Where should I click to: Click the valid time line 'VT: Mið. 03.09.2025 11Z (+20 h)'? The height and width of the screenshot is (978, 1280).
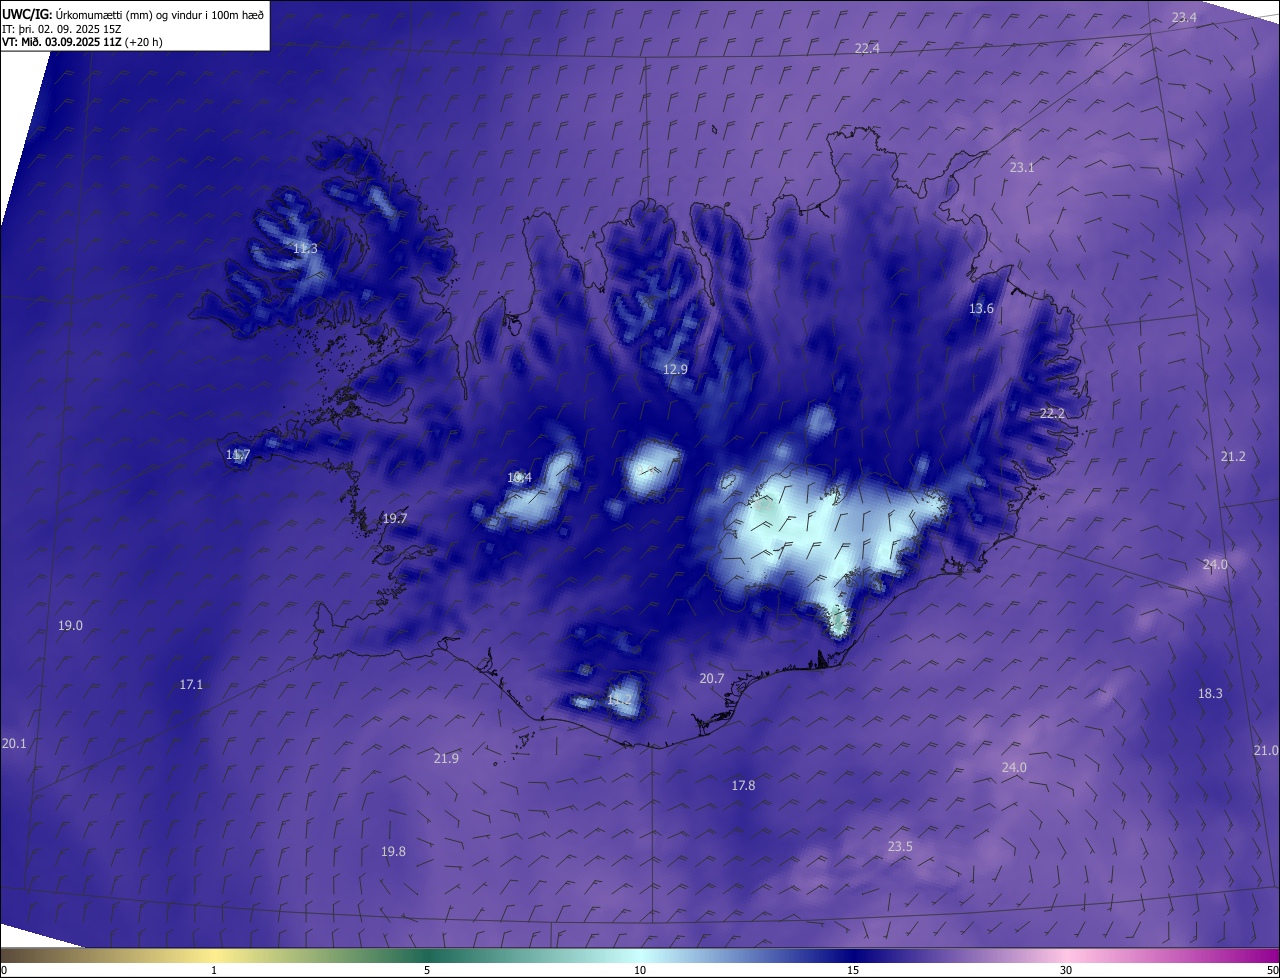pyautogui.click(x=82, y=42)
